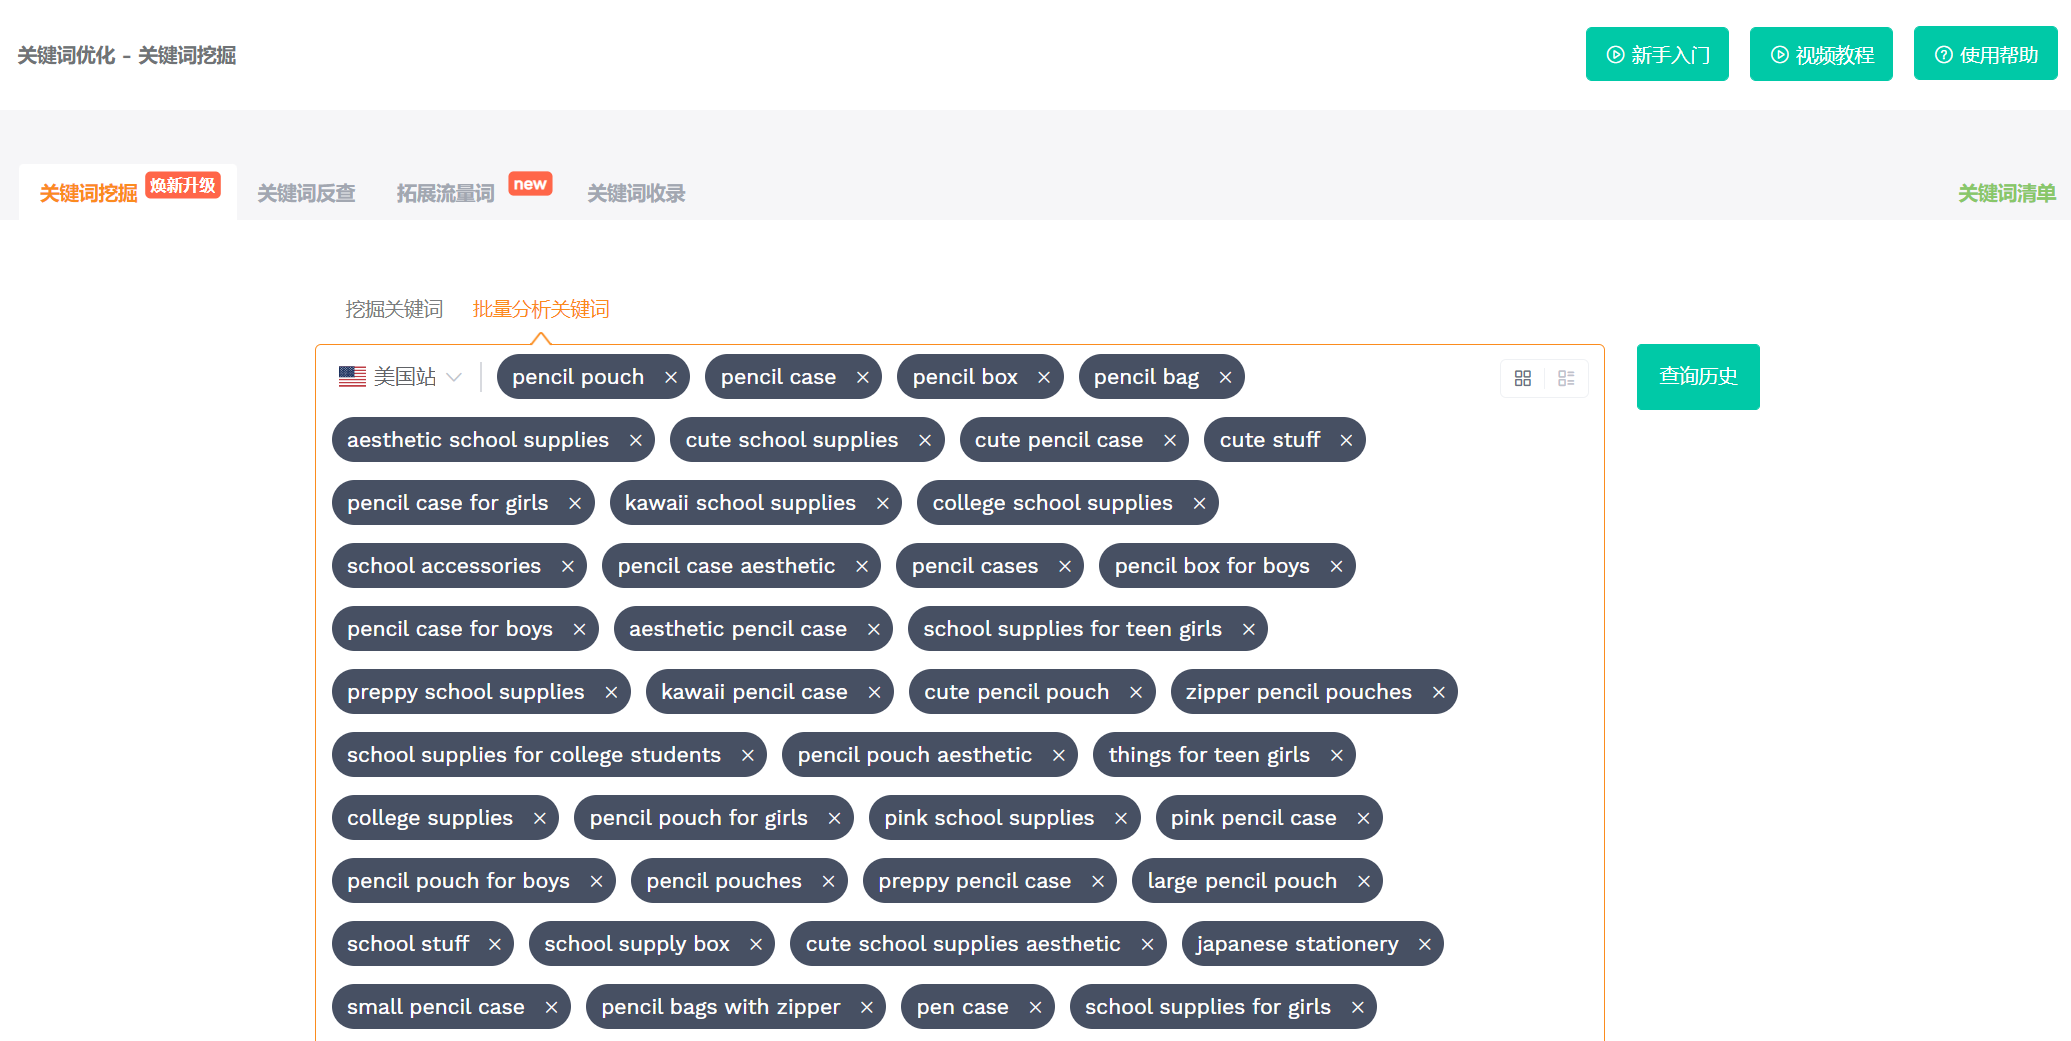Remove 'school accessories' tag

click(567, 567)
